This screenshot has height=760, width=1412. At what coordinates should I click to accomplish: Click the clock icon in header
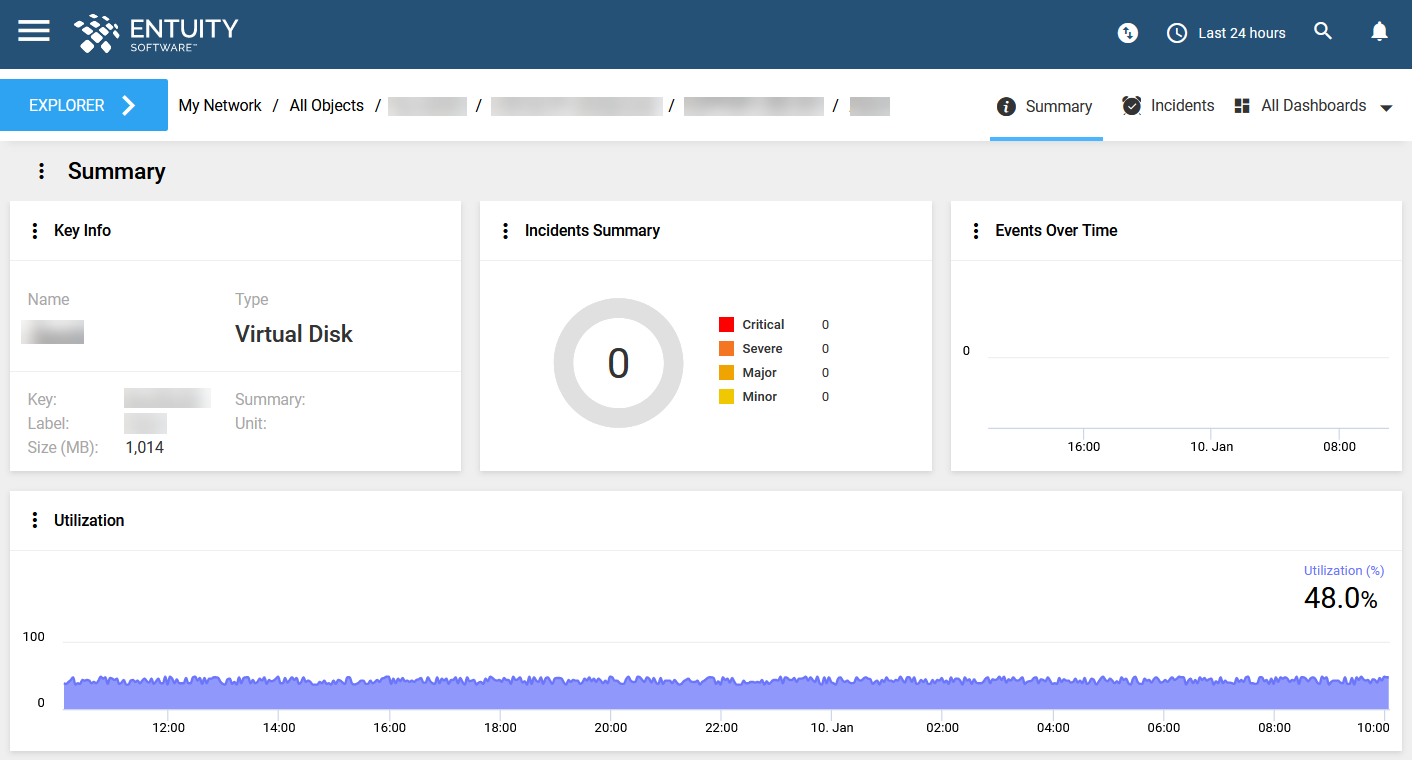point(1177,33)
